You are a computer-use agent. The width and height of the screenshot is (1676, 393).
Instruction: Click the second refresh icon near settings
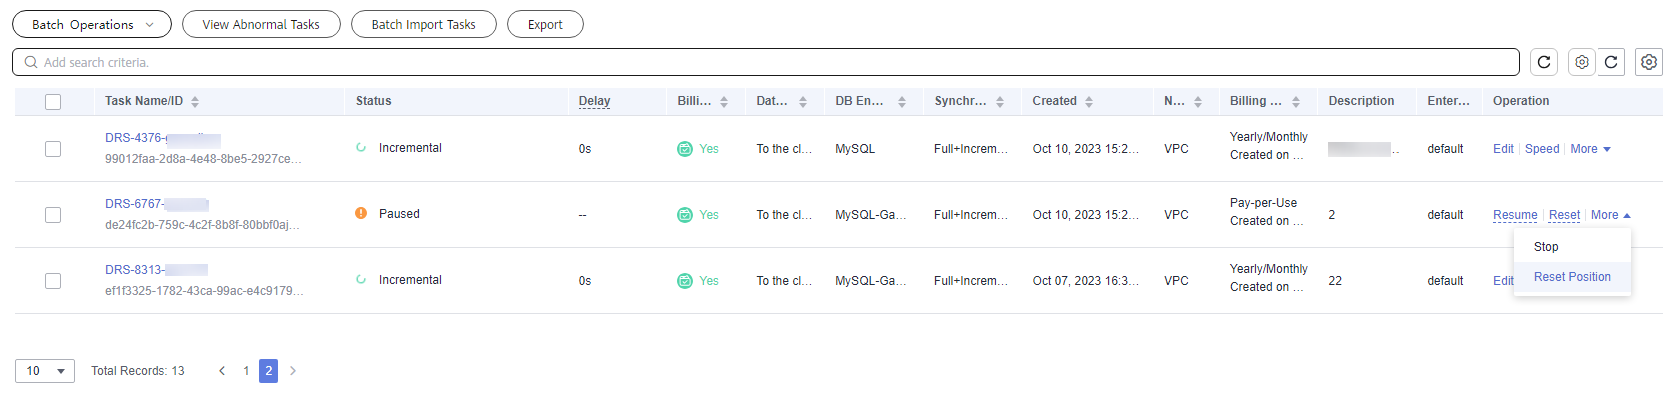pyautogui.click(x=1611, y=62)
